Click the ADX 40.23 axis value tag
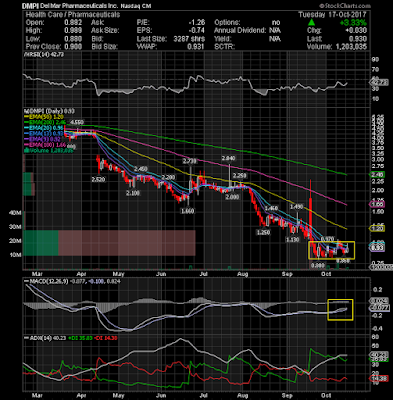 [x=379, y=355]
